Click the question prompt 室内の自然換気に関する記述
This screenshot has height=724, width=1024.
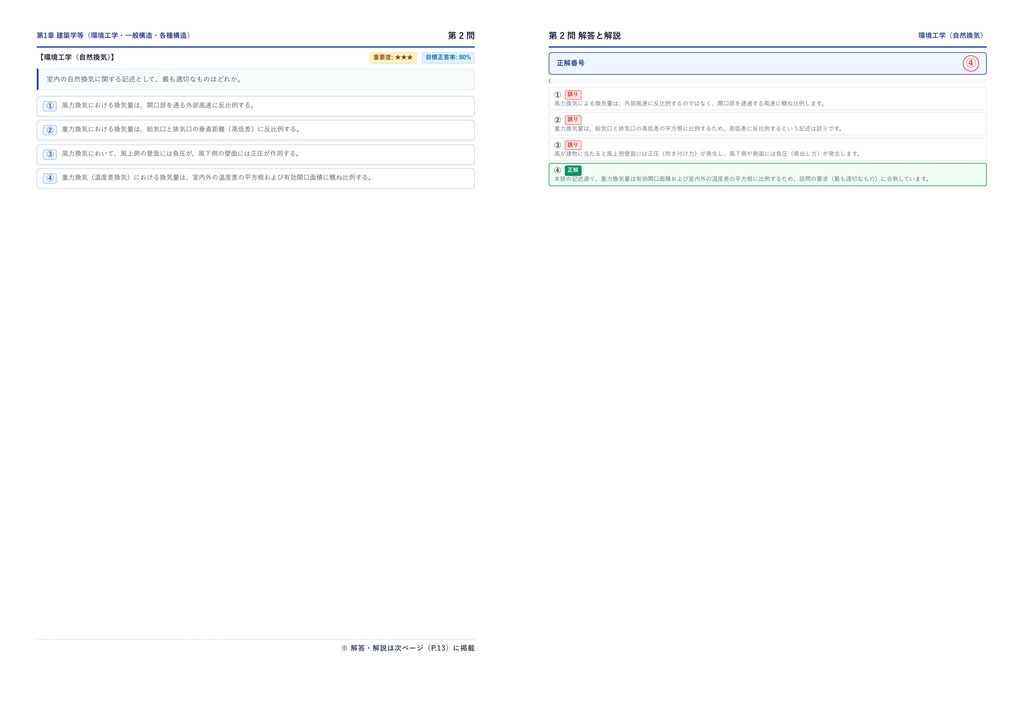pos(144,79)
